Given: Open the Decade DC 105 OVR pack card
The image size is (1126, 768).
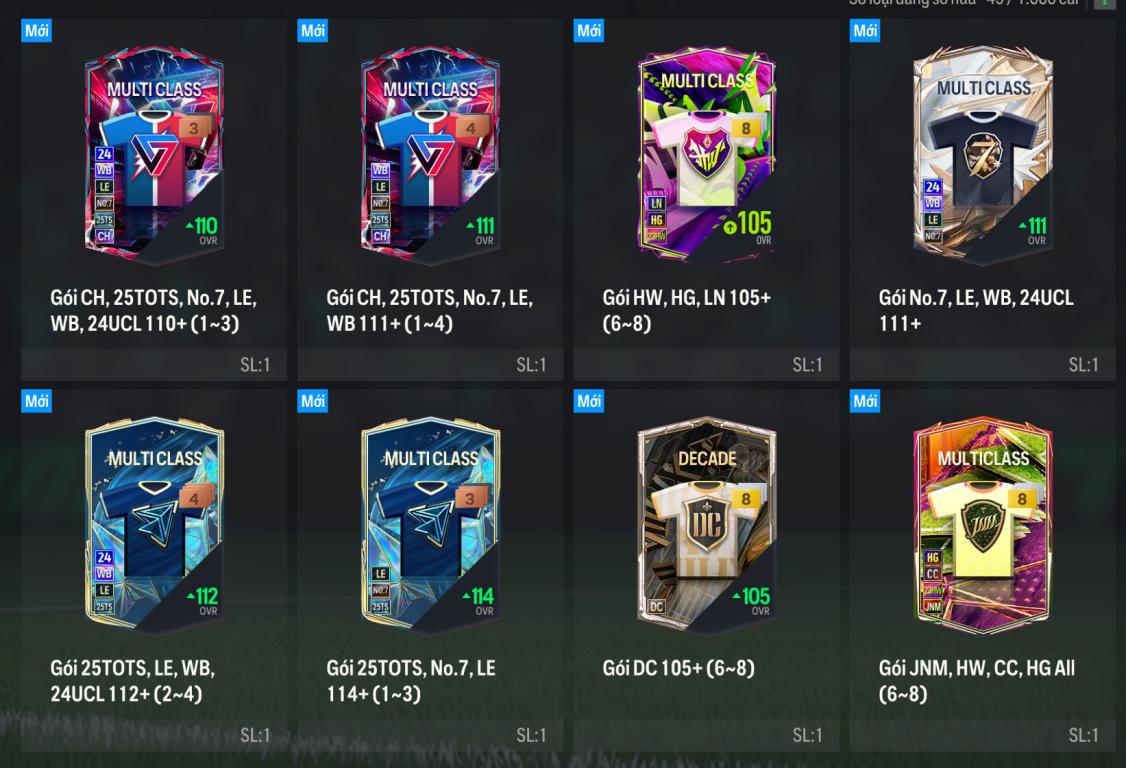Looking at the screenshot, I should tap(707, 527).
